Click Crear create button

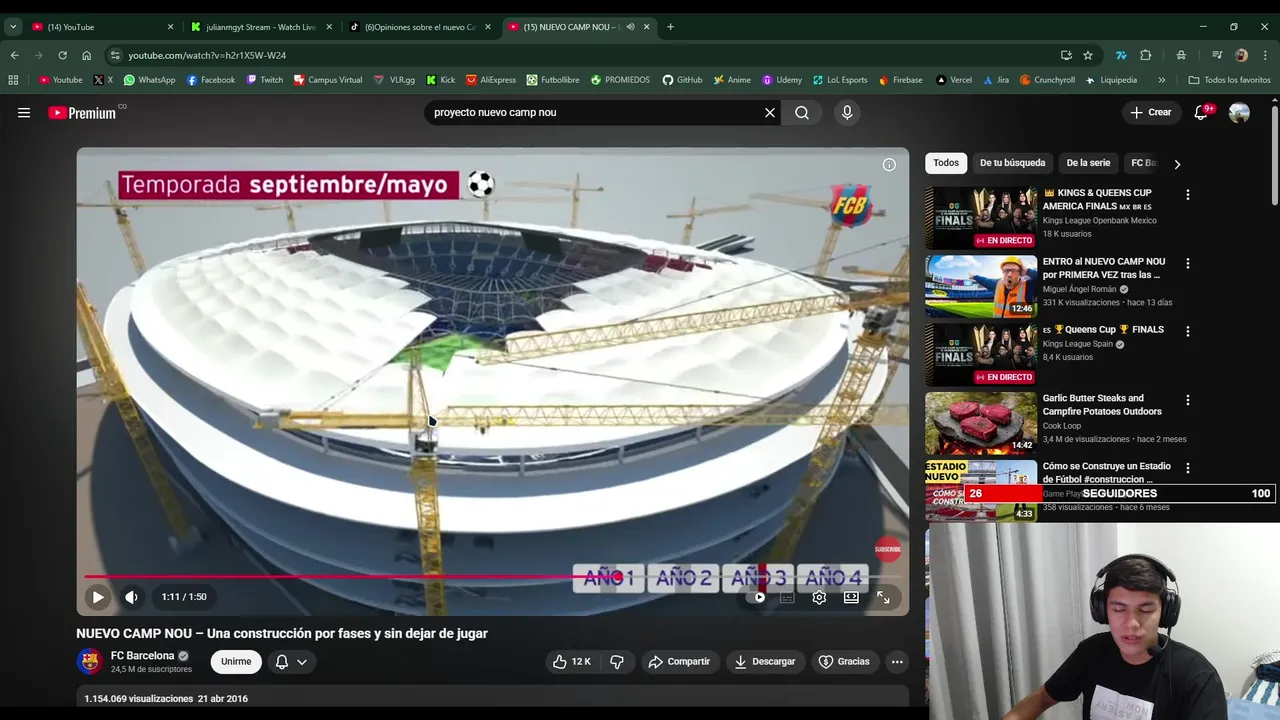1150,113
